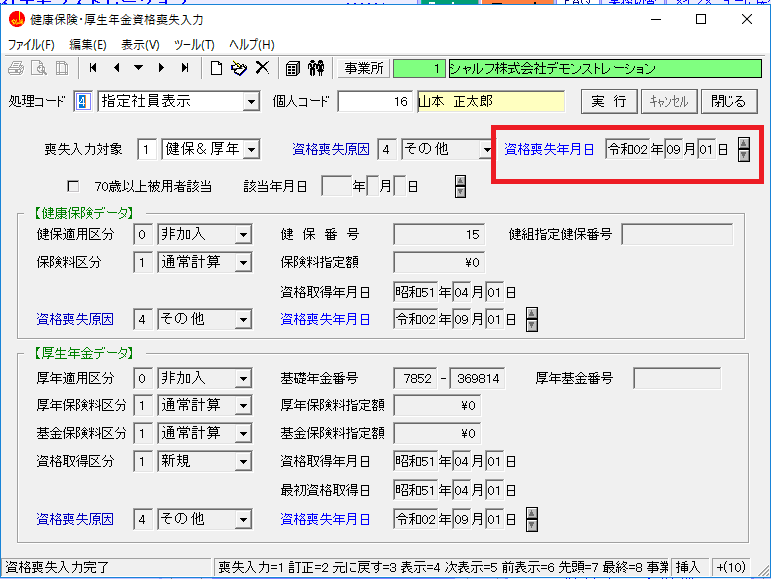The height and width of the screenshot is (579, 771).
Task: Click the delete X icon in toolbar
Action: (x=262, y=68)
